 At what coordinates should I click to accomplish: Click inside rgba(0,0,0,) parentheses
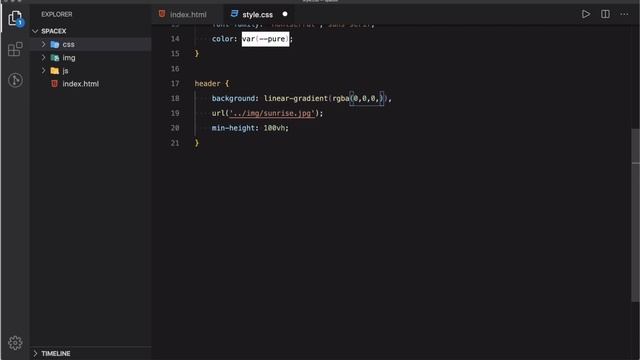[x=367, y=98]
